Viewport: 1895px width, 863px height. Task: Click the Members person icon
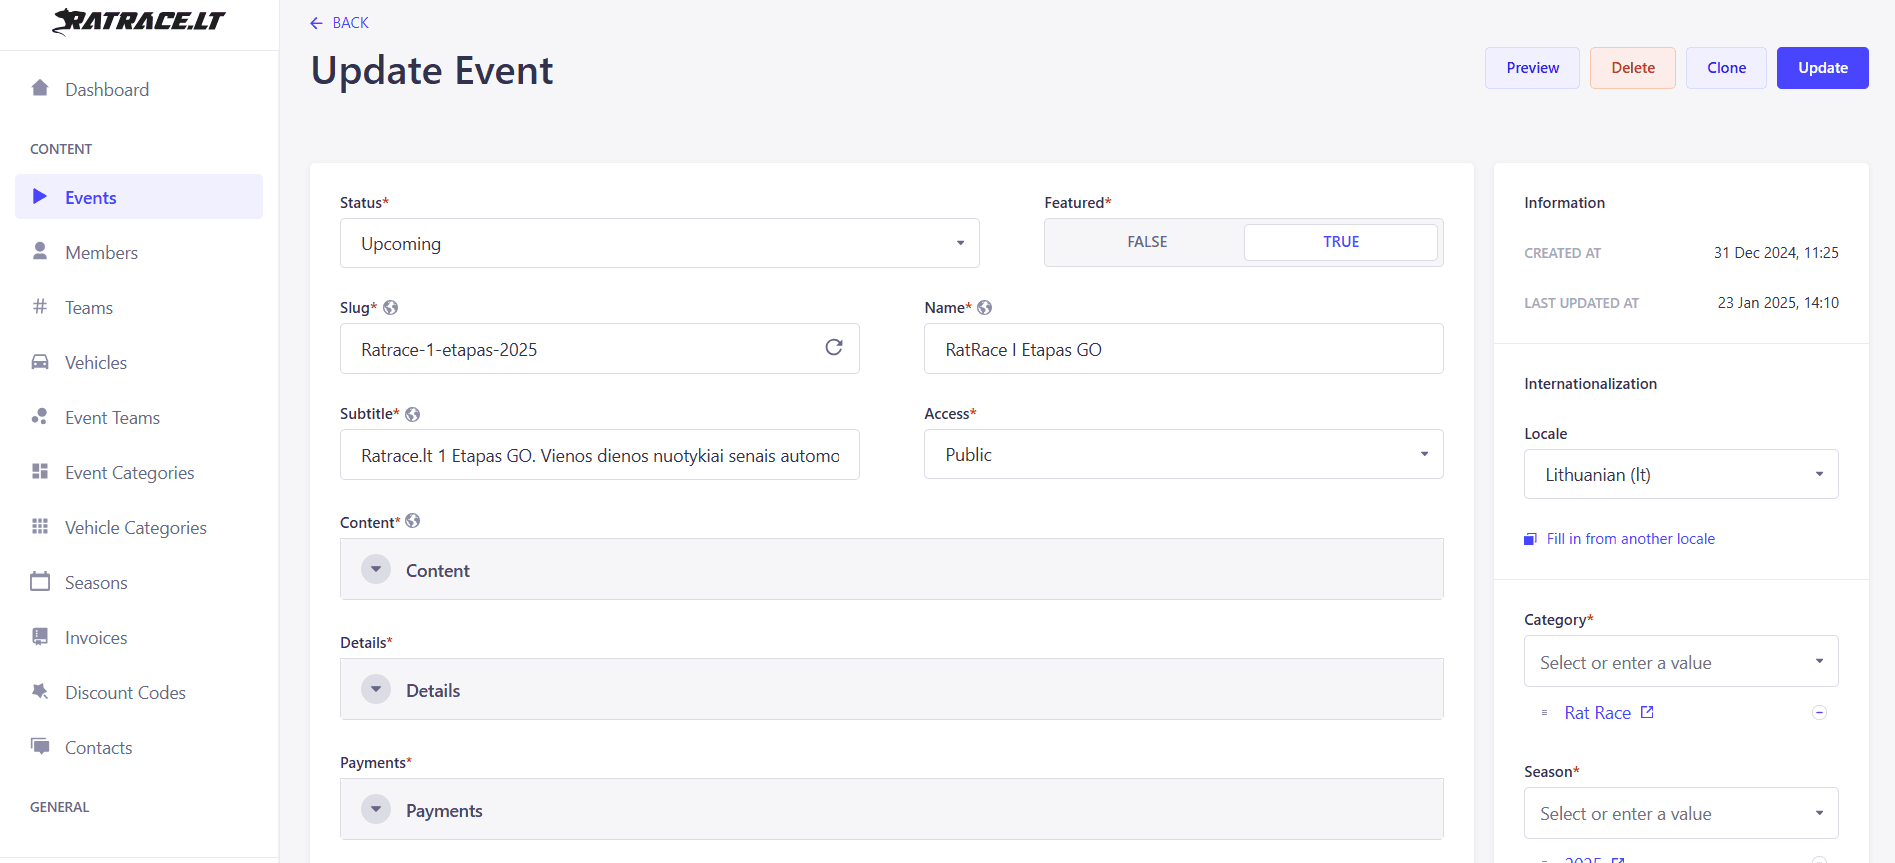coord(40,251)
